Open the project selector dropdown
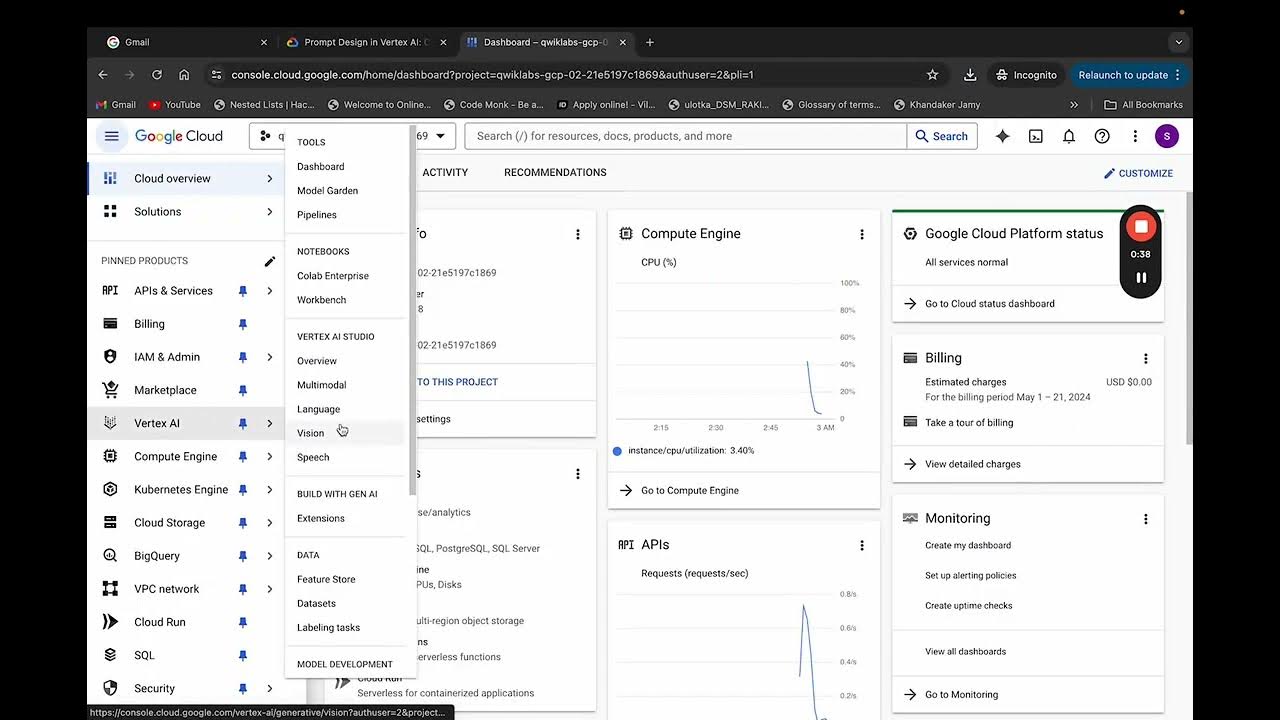Image resolution: width=1280 pixels, height=720 pixels. [440, 136]
